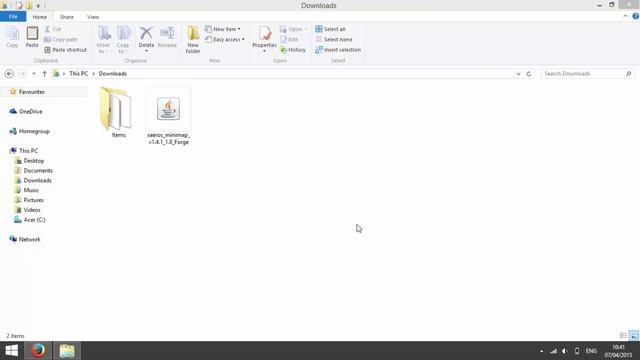This screenshot has height=360, width=640.
Task: Click the Forward navigation arrow
Action: click(23, 73)
